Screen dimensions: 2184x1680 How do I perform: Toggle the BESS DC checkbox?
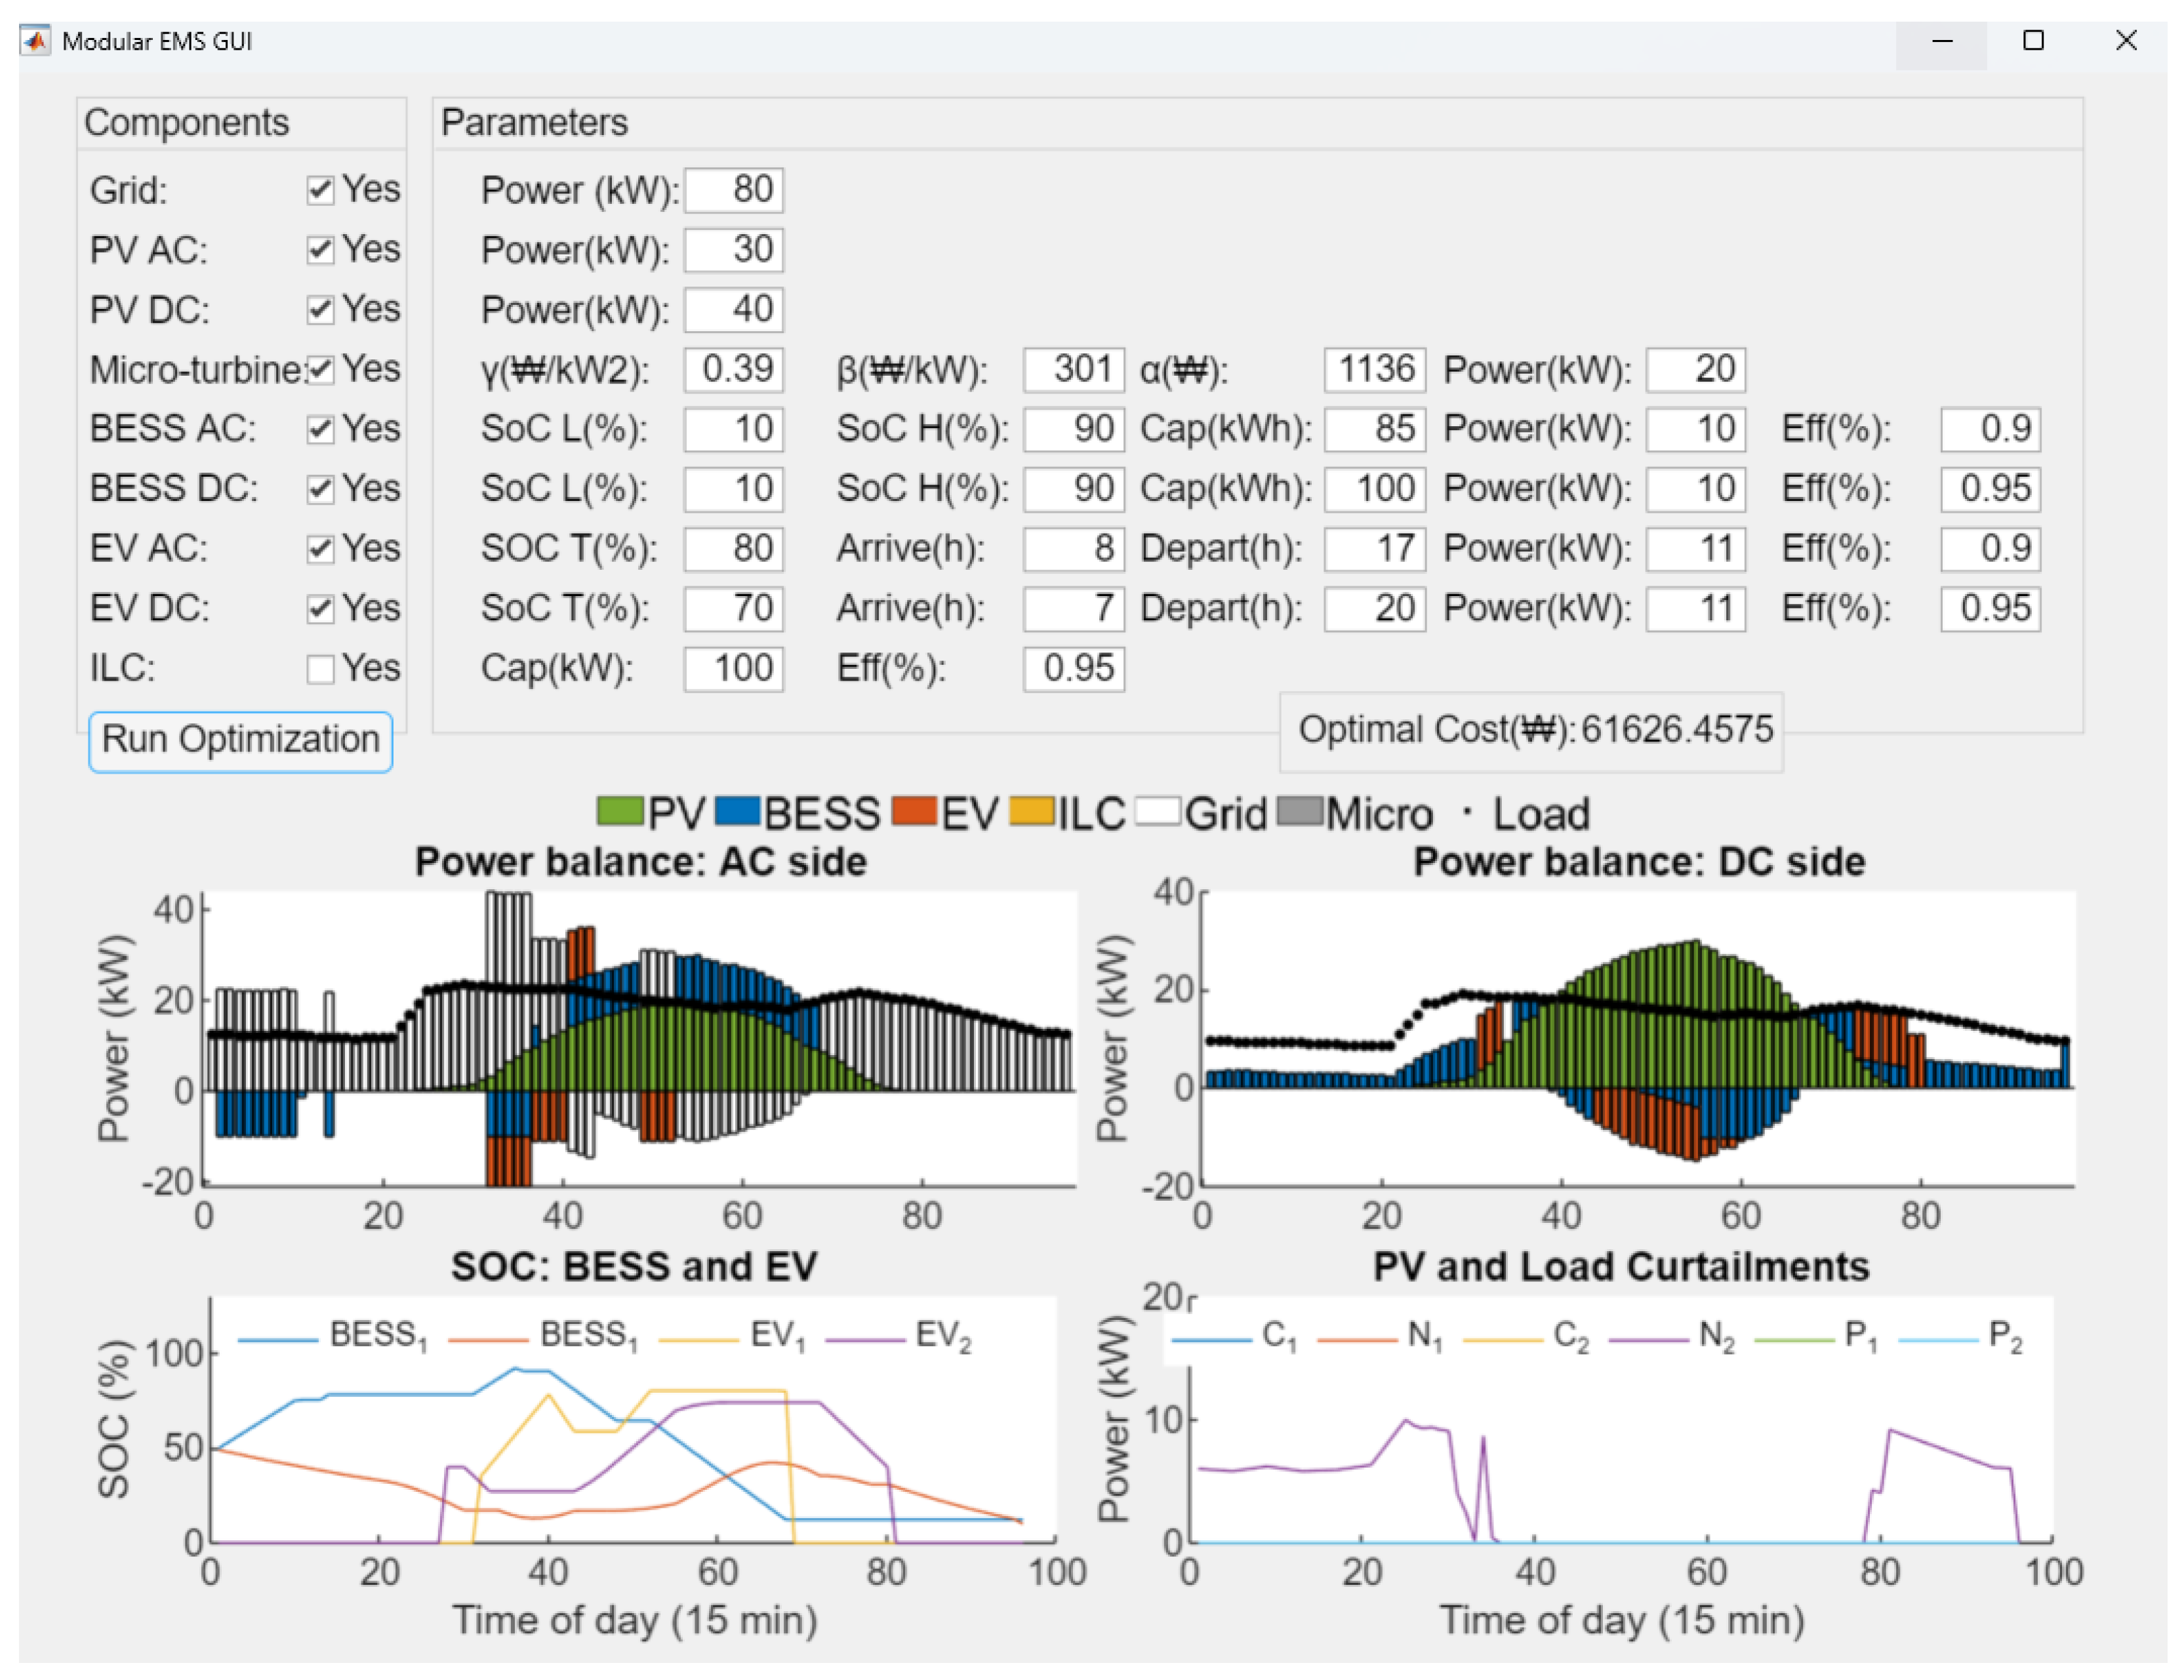pyautogui.click(x=320, y=489)
